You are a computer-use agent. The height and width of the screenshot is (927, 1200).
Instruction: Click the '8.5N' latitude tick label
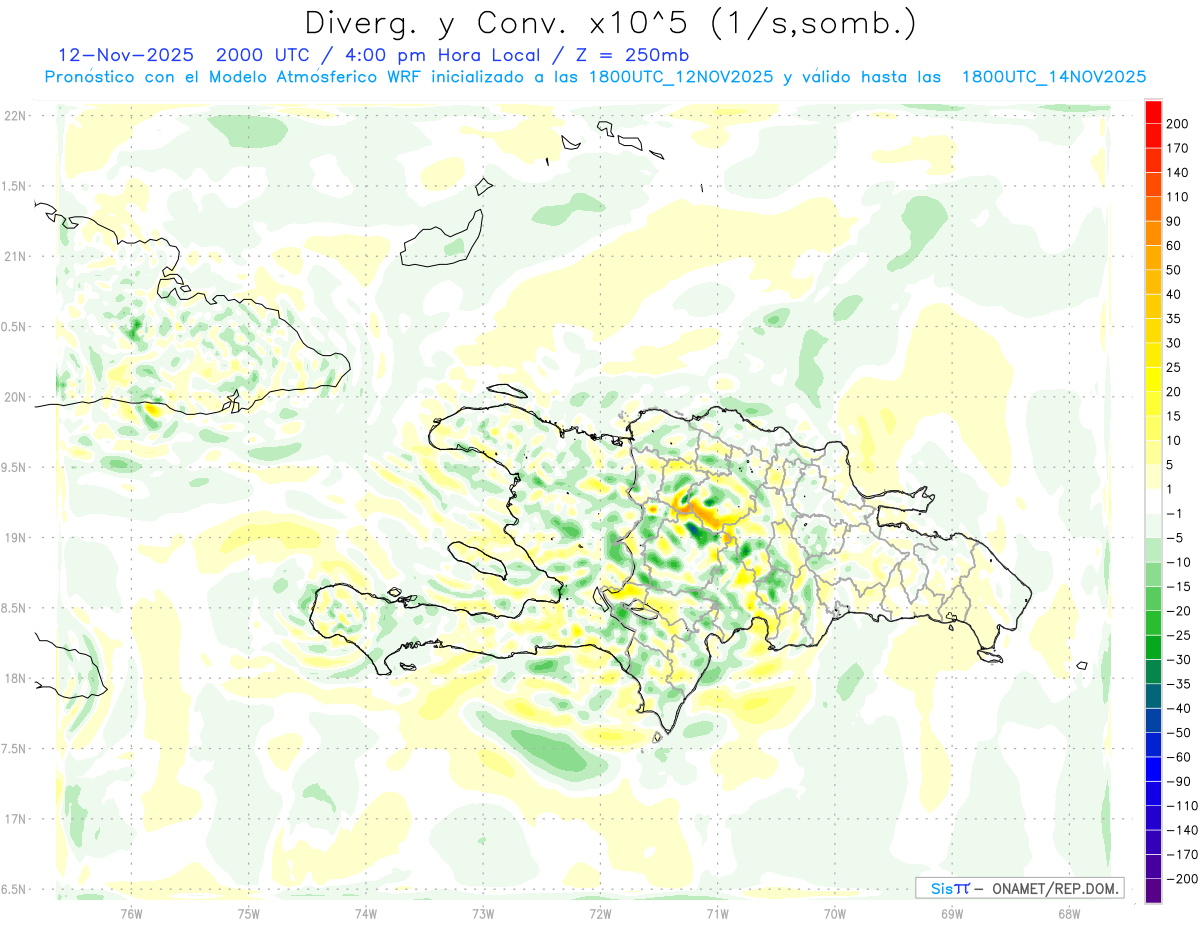pyautogui.click(x=14, y=608)
